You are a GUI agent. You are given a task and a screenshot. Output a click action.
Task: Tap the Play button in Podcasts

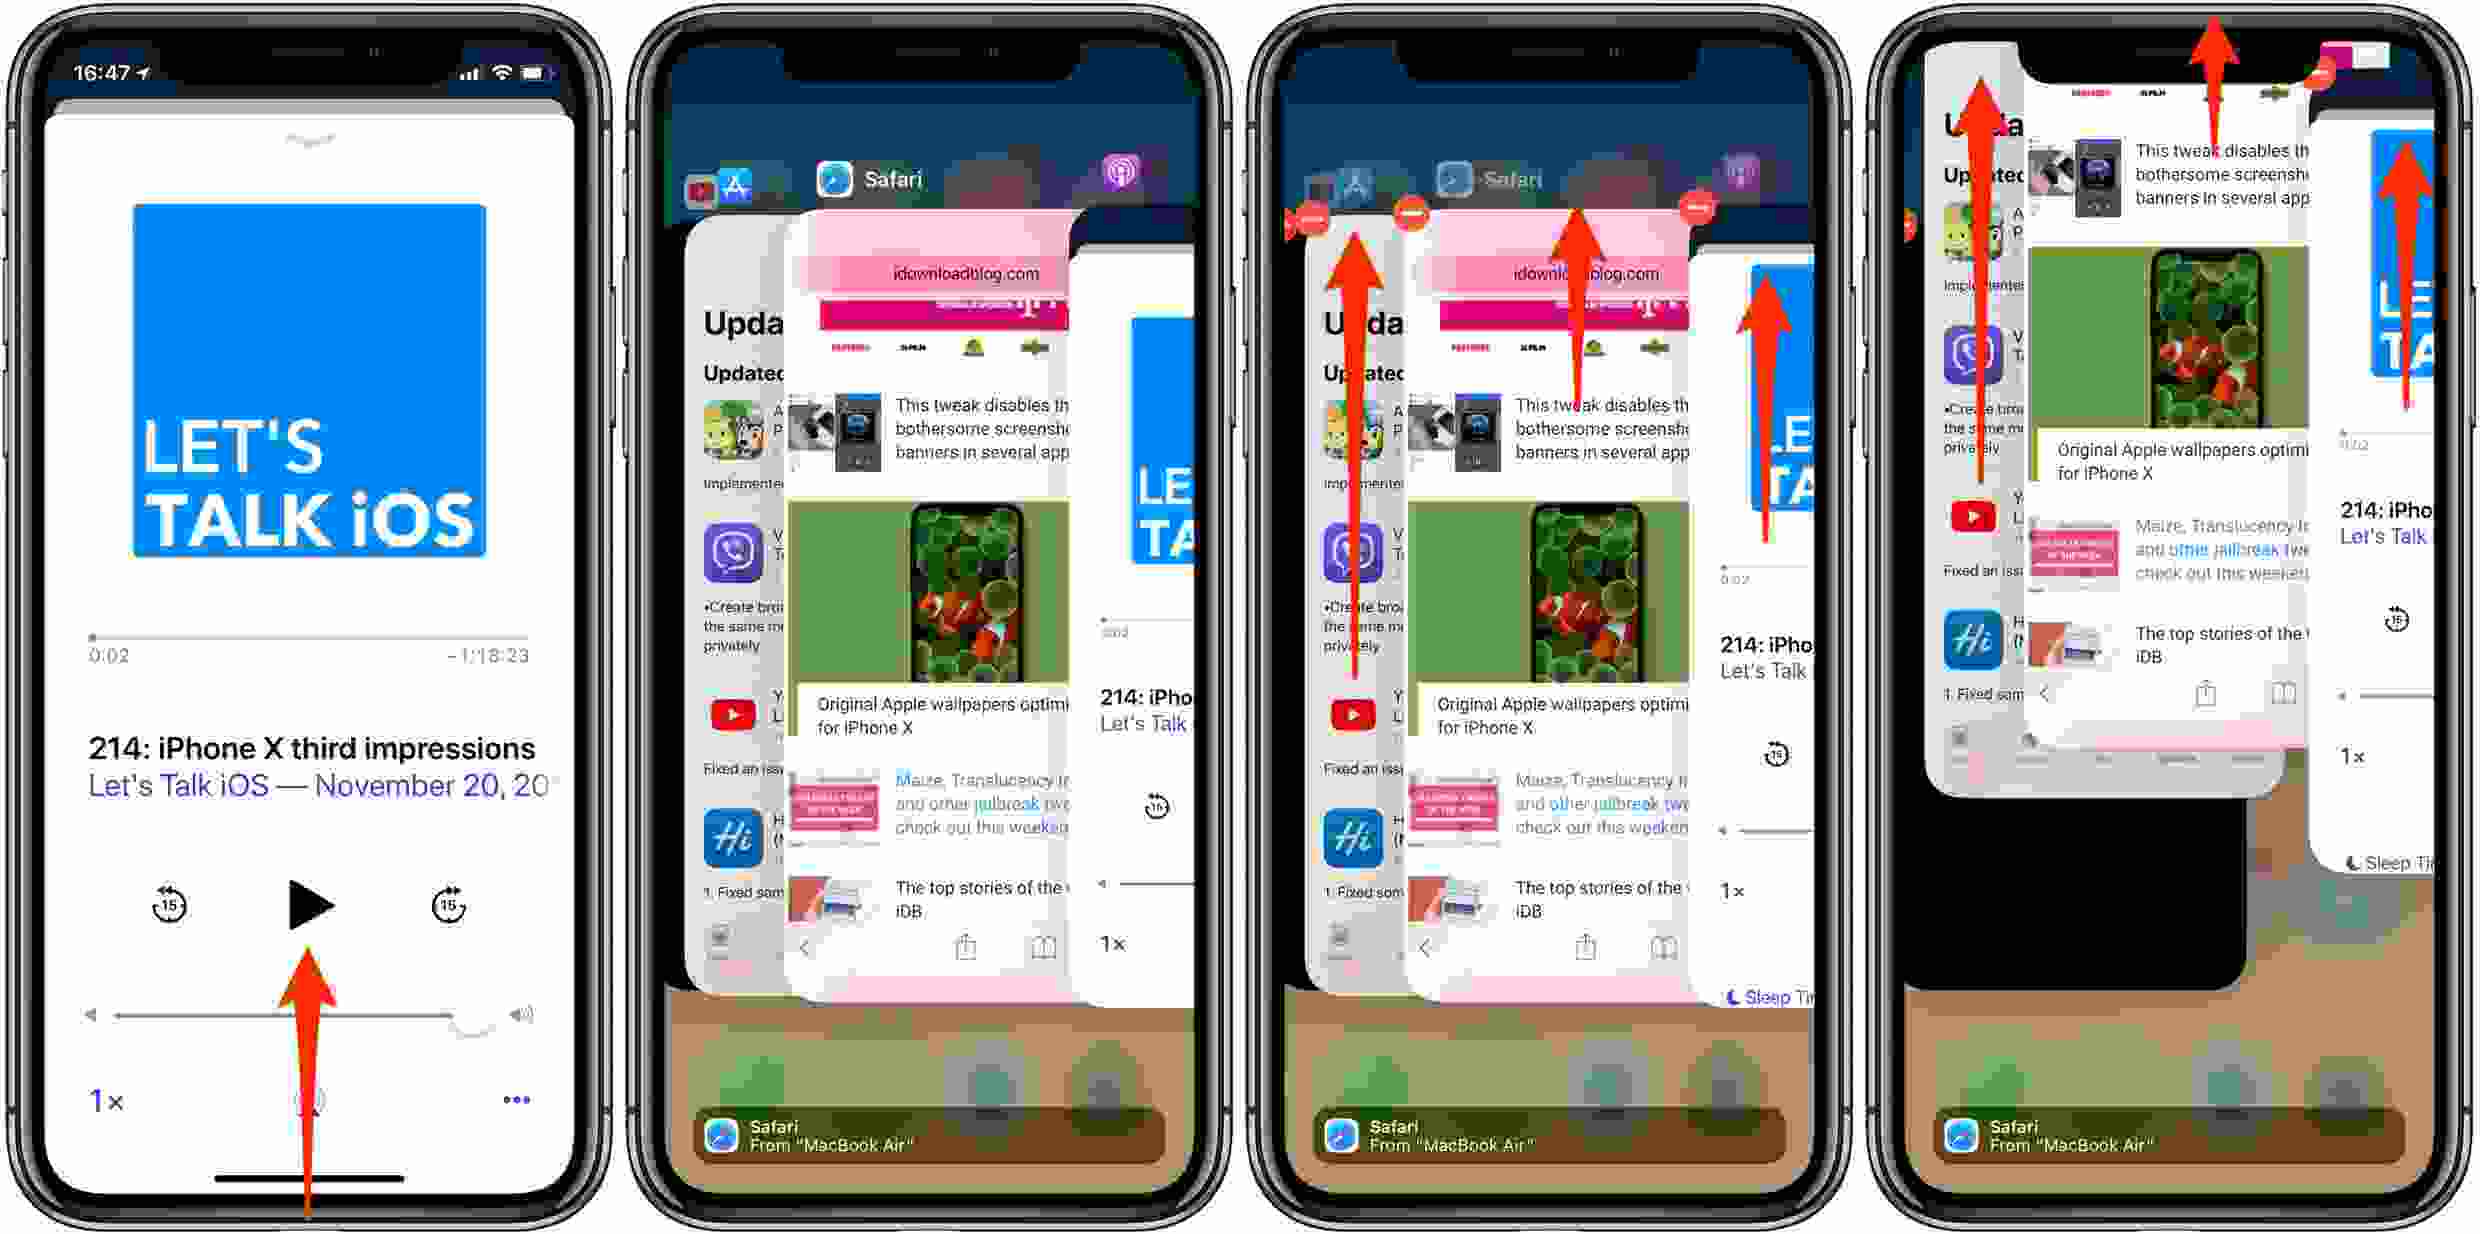(x=308, y=905)
